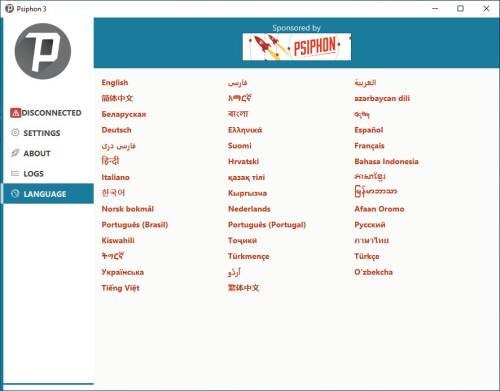Screen dimensions: 500x391
Task: Click the Settings gear icon
Action: (15, 133)
